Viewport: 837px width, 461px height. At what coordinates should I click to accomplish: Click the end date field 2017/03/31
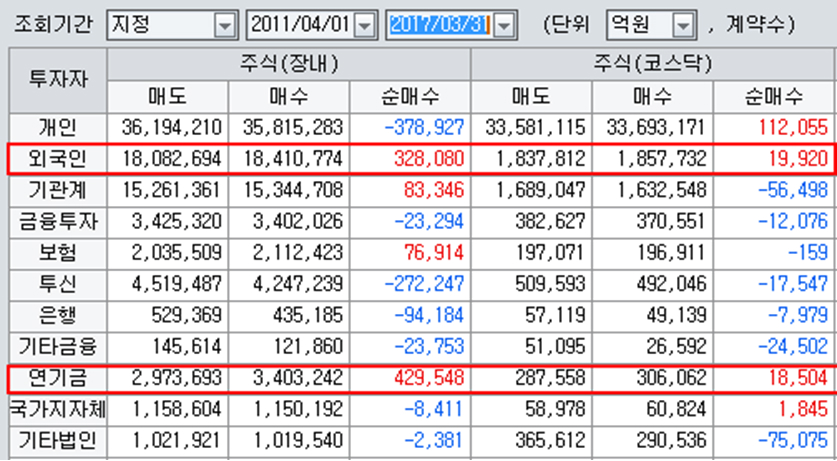pyautogui.click(x=439, y=25)
